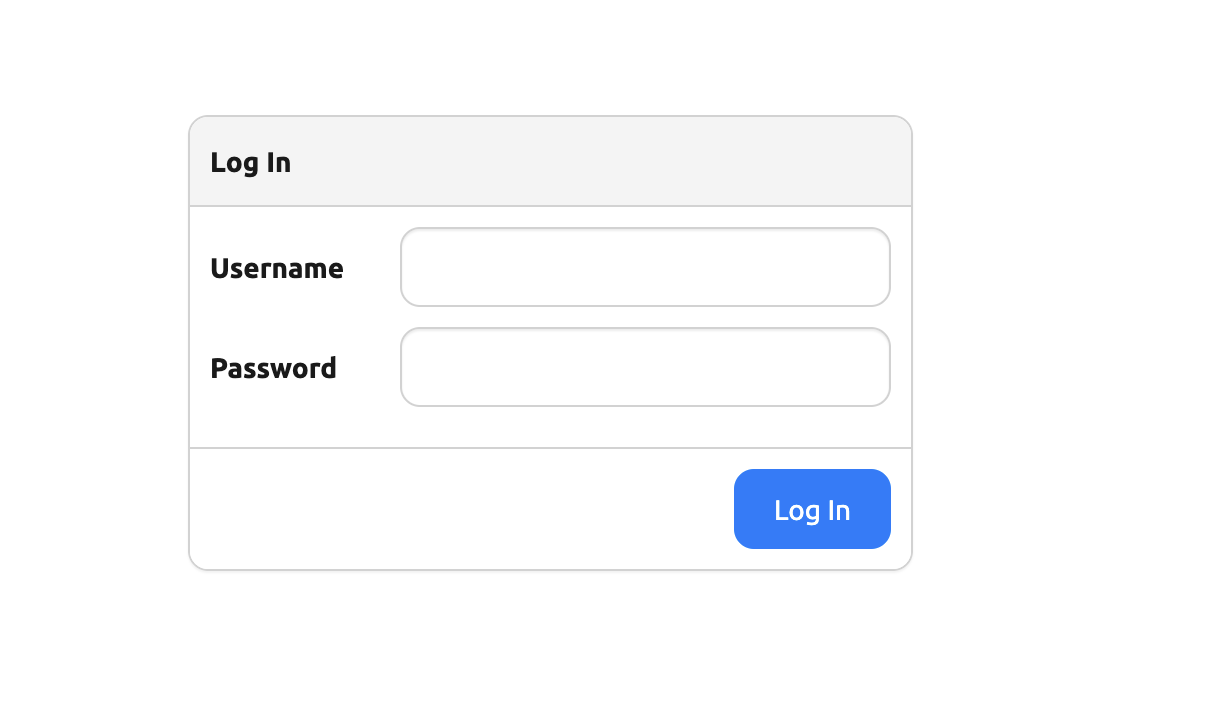Click the bold Username text

[x=276, y=268]
